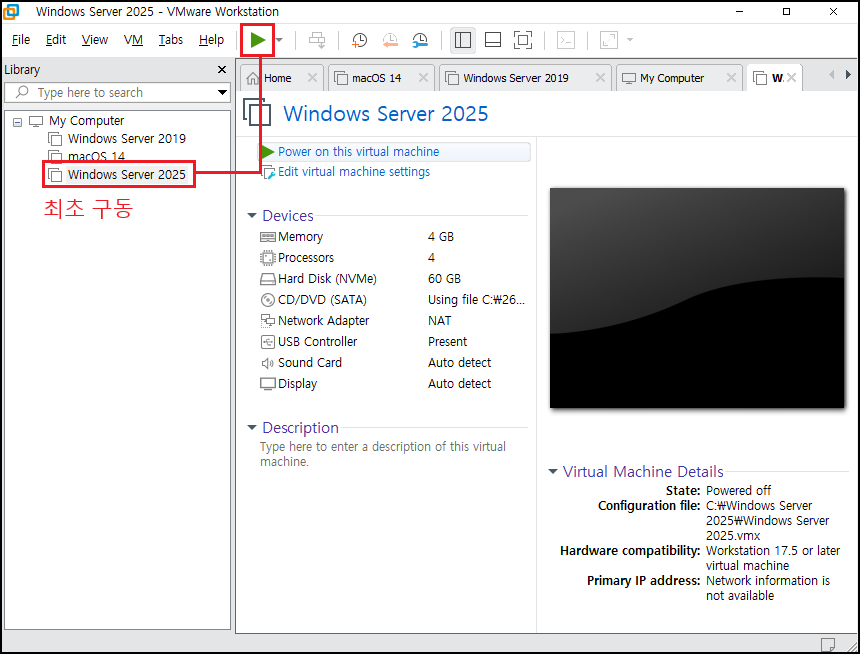
Task: Open the Snapshot Manager wrench-clock icon
Action: pos(420,40)
